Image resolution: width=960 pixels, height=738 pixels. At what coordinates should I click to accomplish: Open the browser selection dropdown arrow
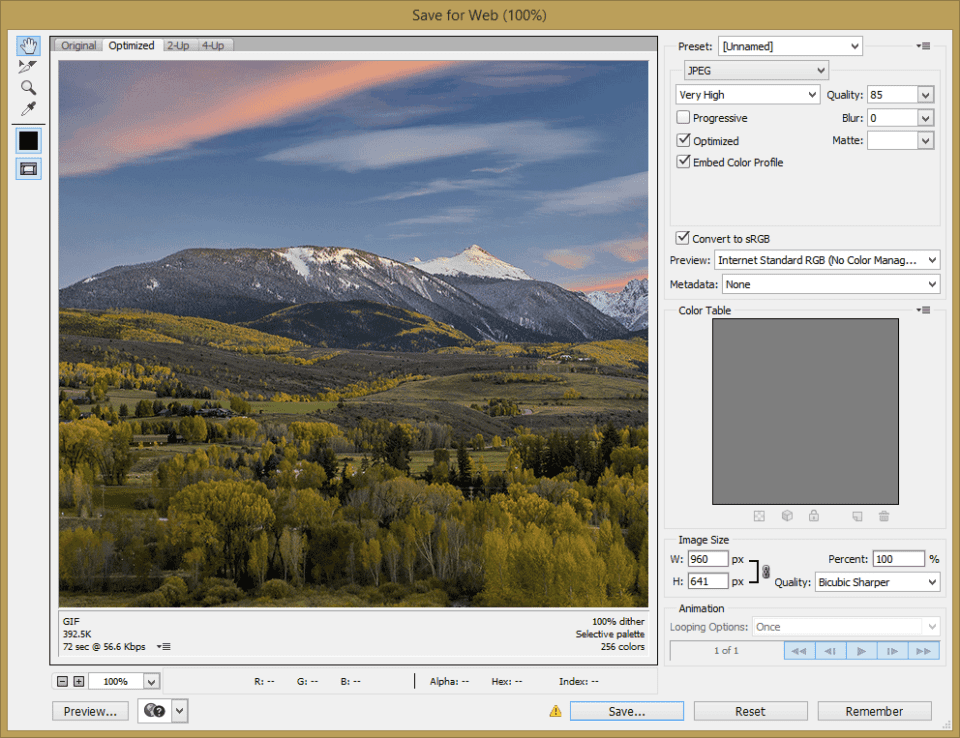179,711
